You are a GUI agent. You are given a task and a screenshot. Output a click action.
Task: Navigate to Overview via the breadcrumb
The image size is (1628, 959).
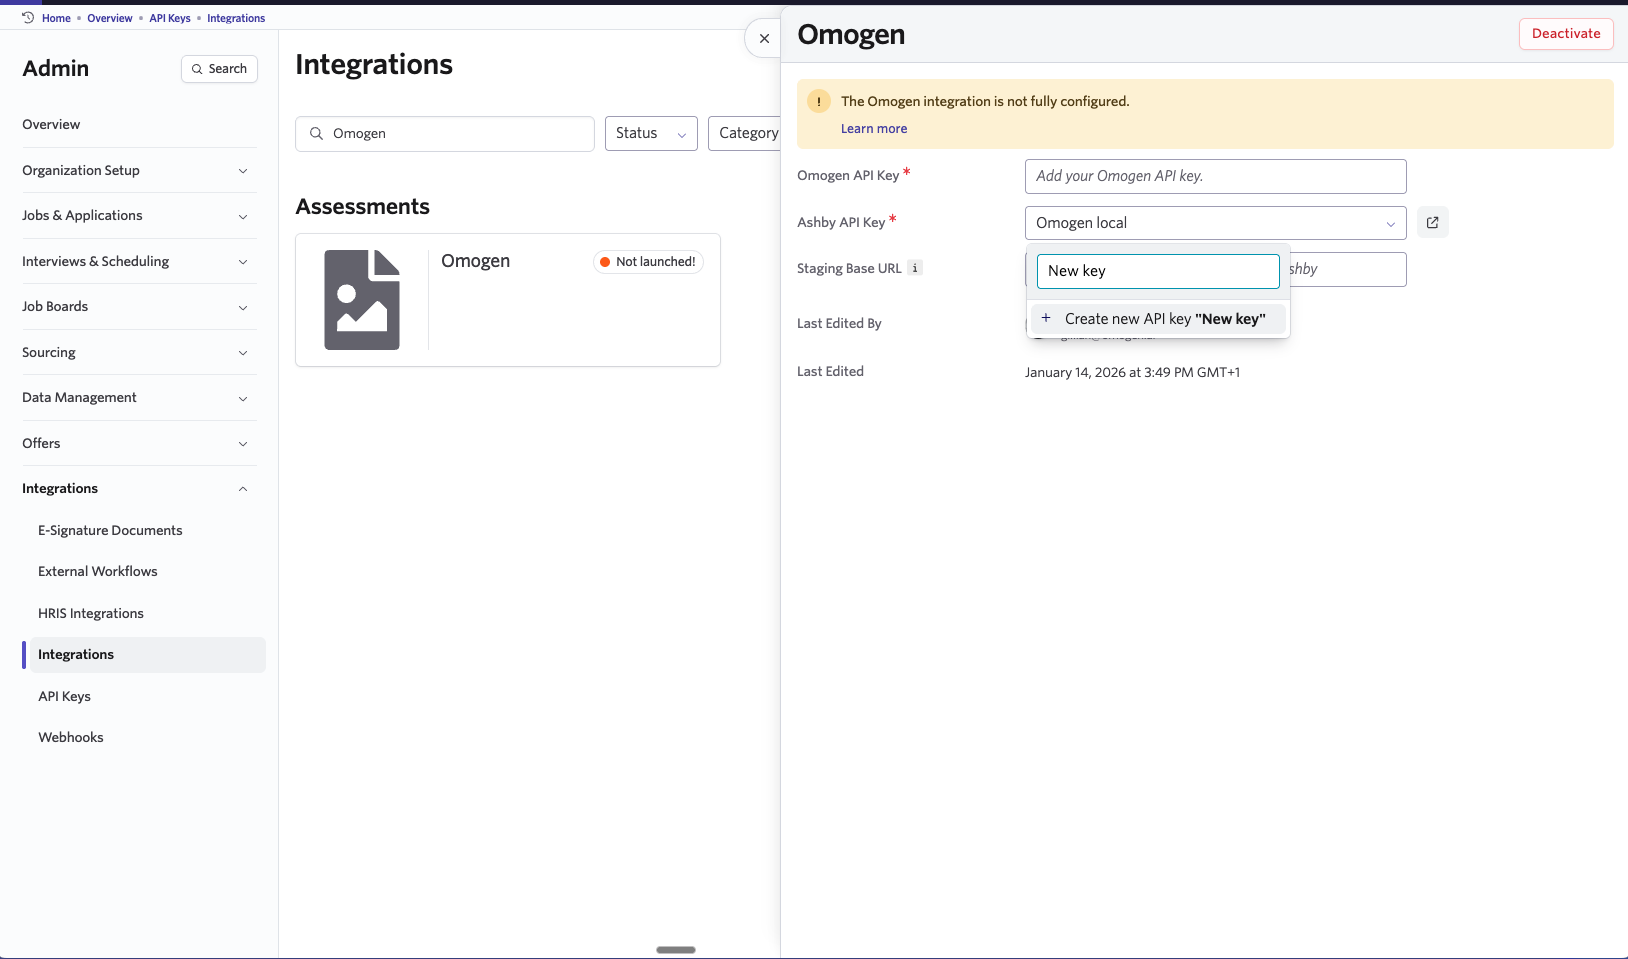[x=109, y=17]
